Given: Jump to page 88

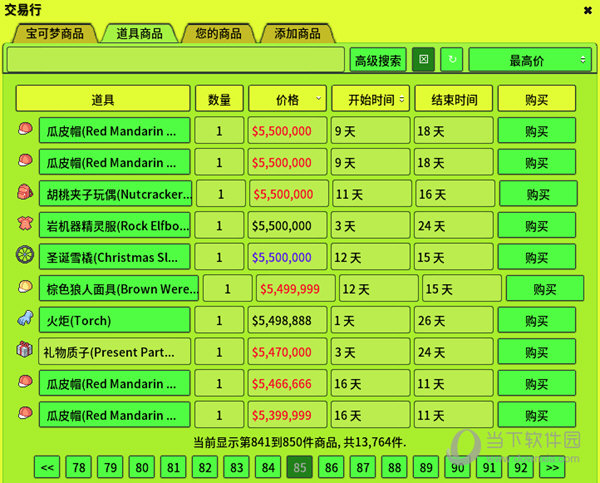Looking at the screenshot, I should [x=395, y=467].
